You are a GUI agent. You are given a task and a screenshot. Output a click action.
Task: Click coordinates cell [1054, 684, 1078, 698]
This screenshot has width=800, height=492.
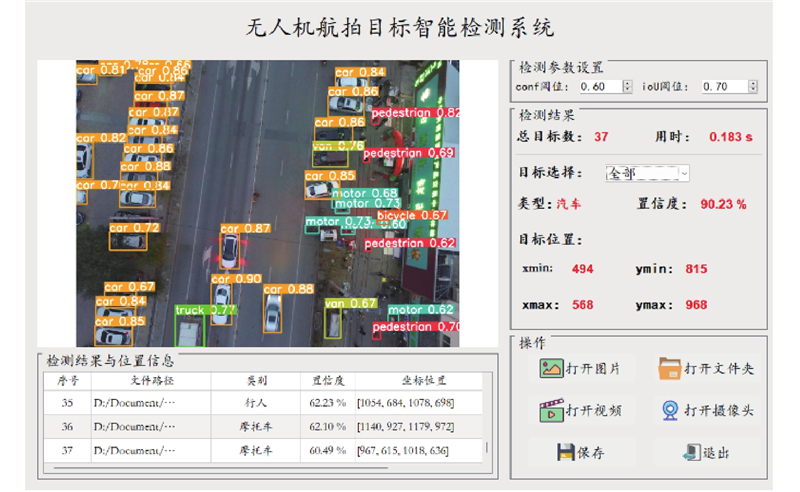418,403
